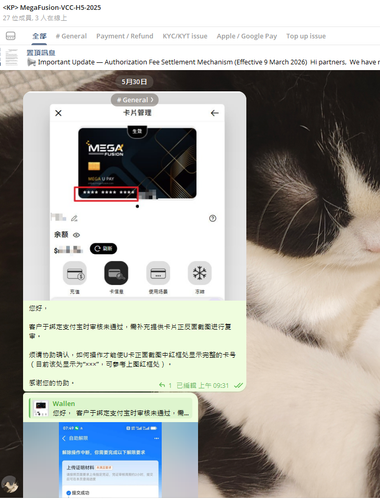Click the sender avatar near the bottom
This screenshot has height=500, width=380.
point(10,484)
